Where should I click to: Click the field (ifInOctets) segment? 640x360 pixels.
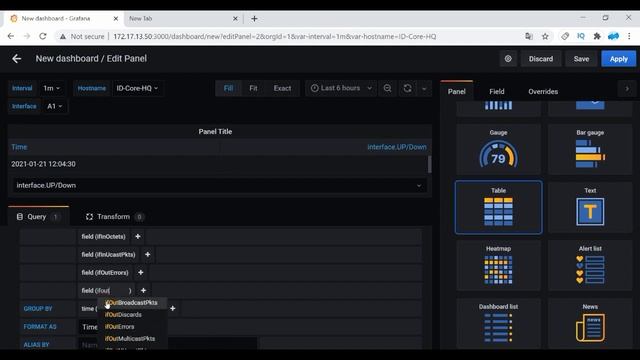[104, 236]
